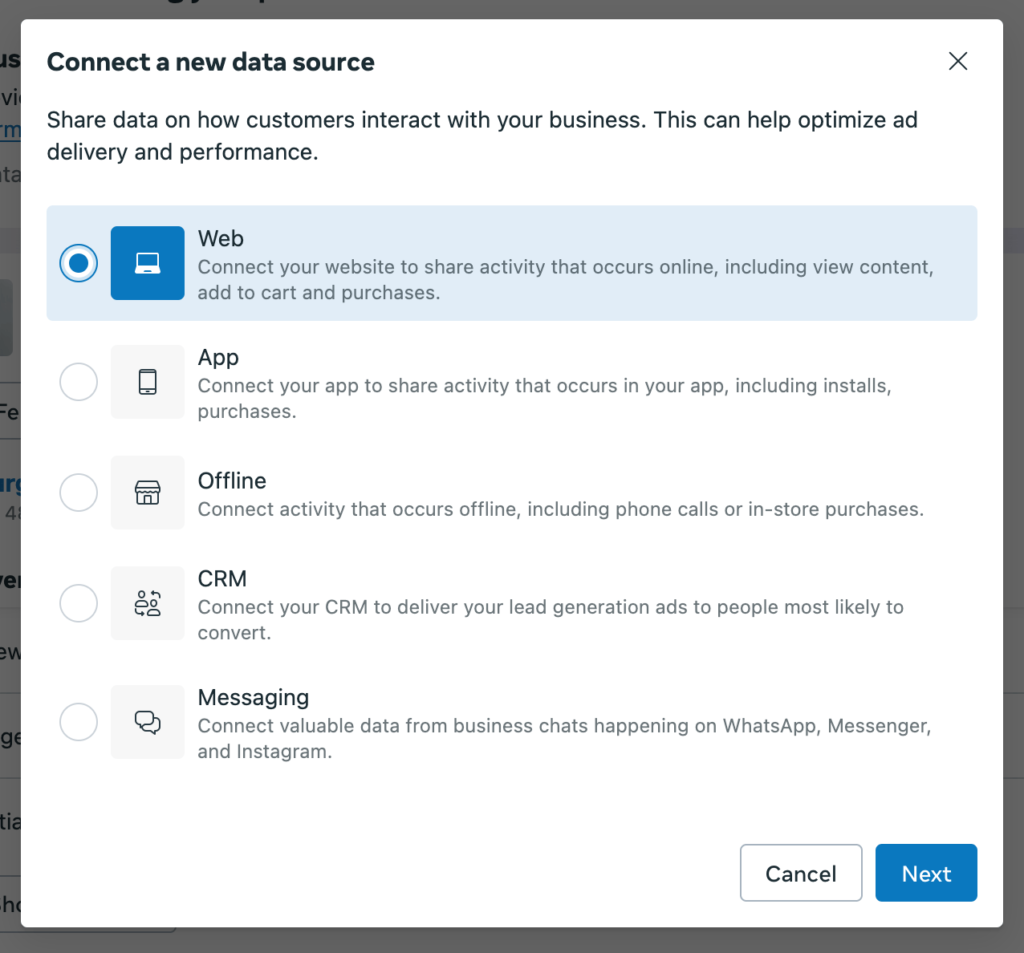This screenshot has height=953, width=1024.
Task: Click the 'Messaging' option title
Action: [x=253, y=698]
